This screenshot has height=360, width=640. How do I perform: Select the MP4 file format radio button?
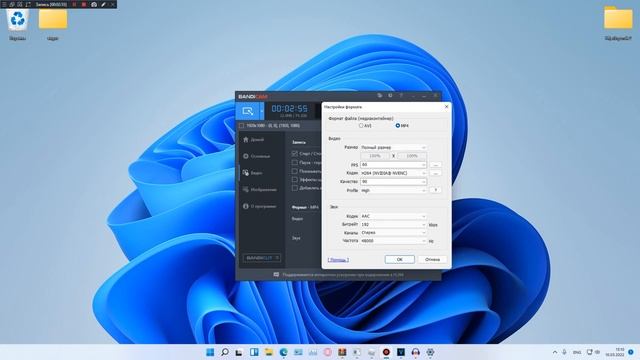click(398, 126)
